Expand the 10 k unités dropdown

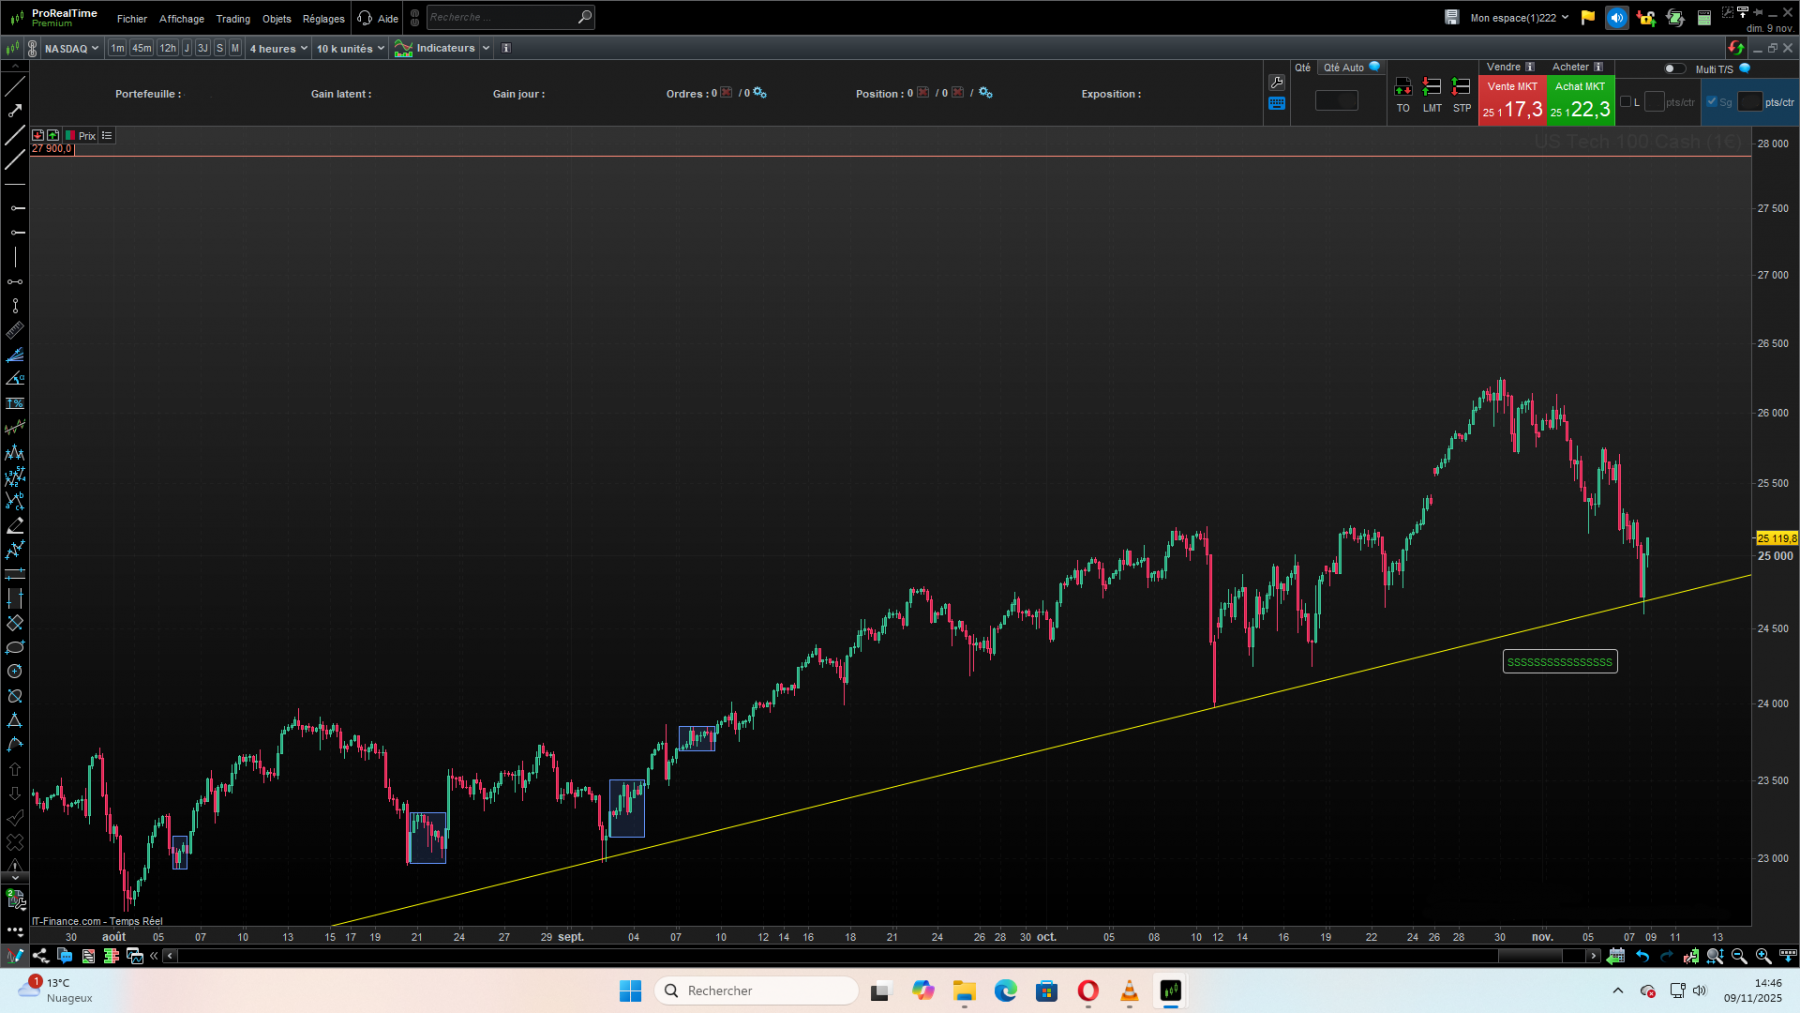coord(348,48)
